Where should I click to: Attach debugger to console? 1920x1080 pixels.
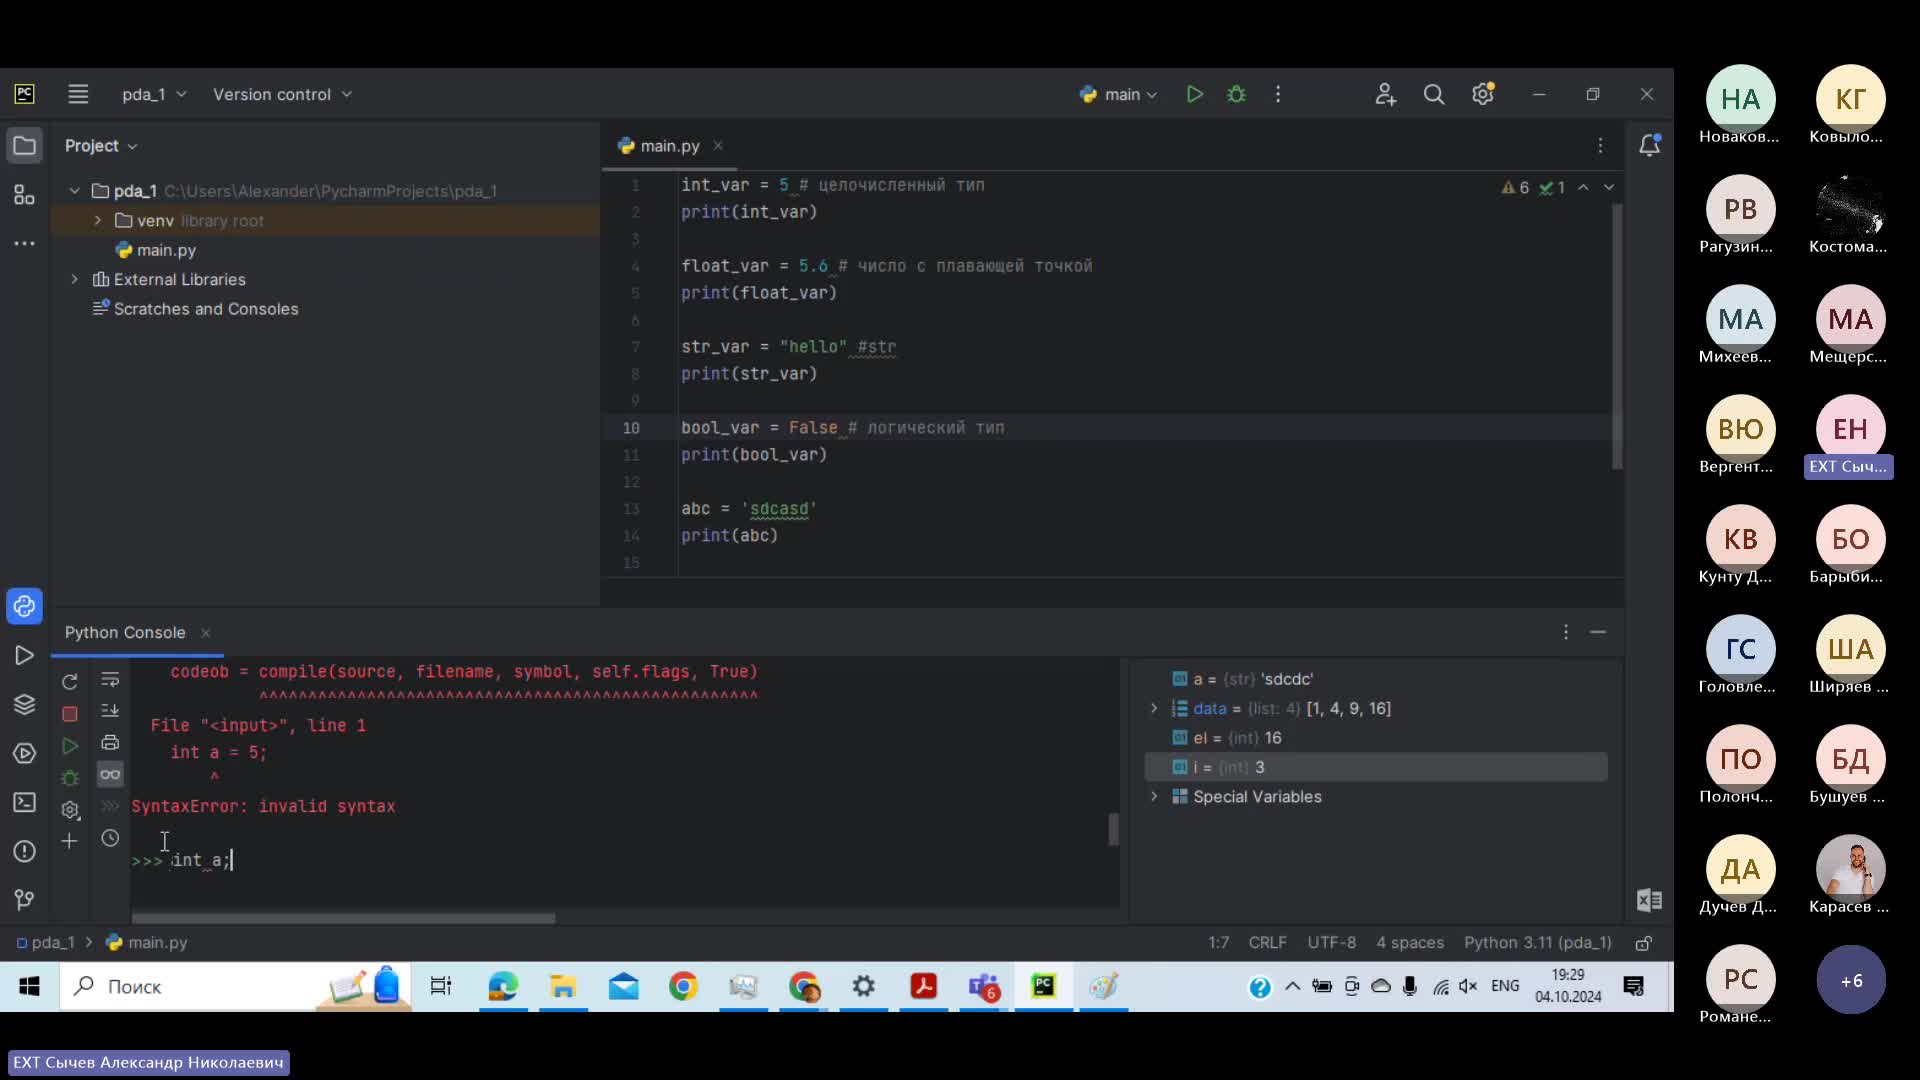click(x=70, y=777)
